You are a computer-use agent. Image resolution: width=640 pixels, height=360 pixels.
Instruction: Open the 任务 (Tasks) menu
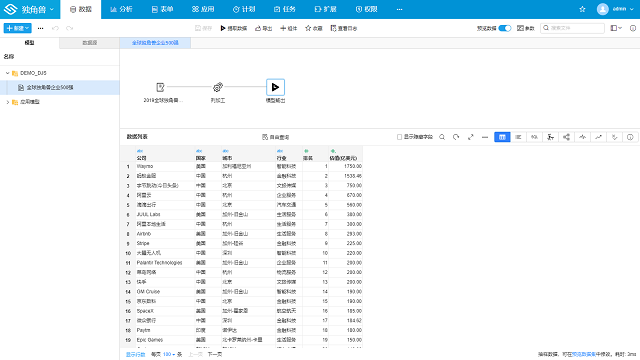284,9
